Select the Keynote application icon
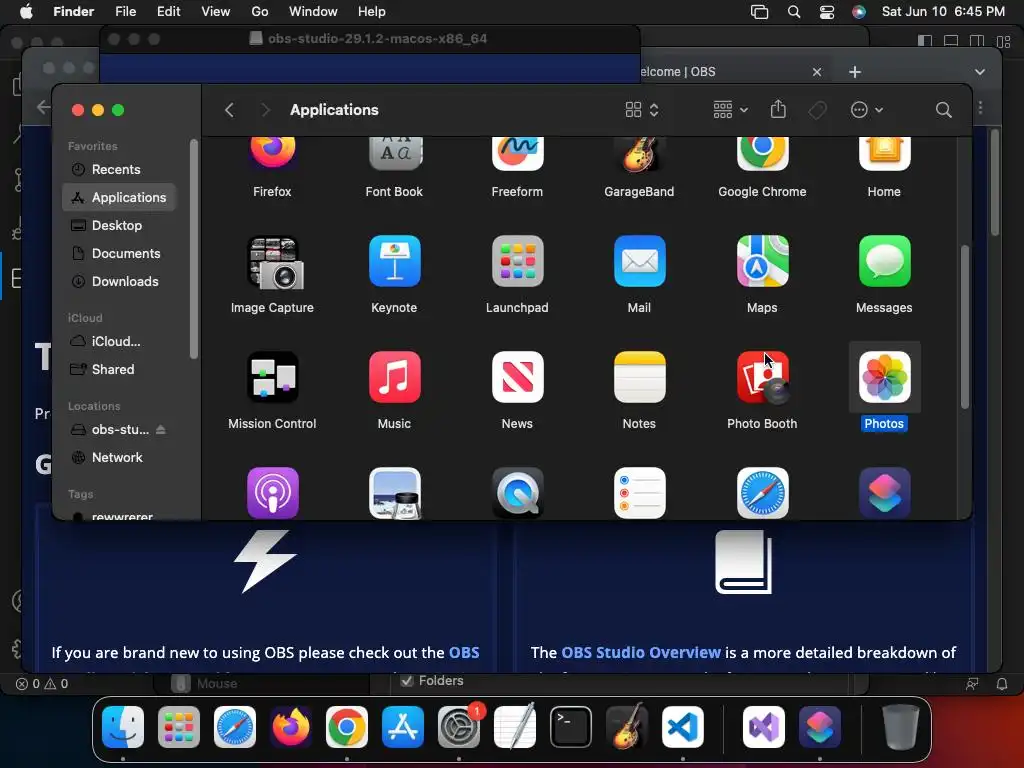1024x768 pixels. point(394,261)
